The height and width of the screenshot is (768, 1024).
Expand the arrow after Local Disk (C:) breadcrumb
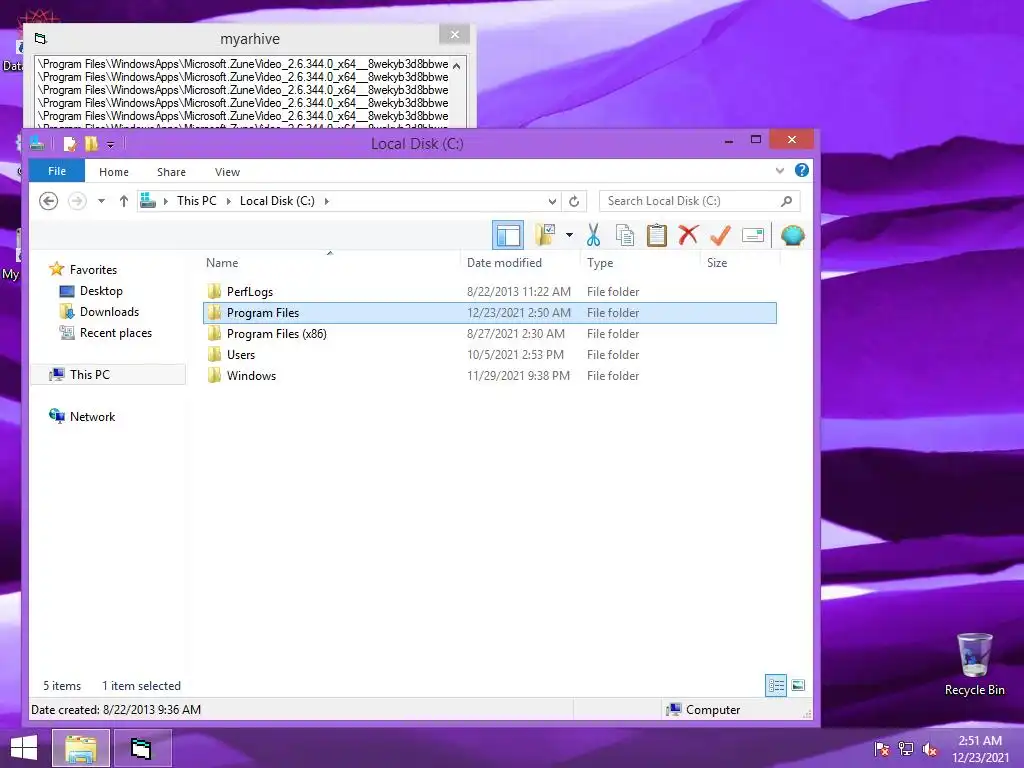pyautogui.click(x=327, y=201)
